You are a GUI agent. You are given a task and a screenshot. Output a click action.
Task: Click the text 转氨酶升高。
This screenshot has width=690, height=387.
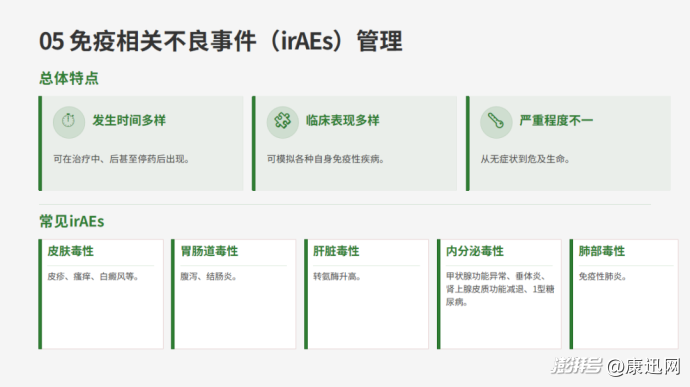(x=337, y=276)
